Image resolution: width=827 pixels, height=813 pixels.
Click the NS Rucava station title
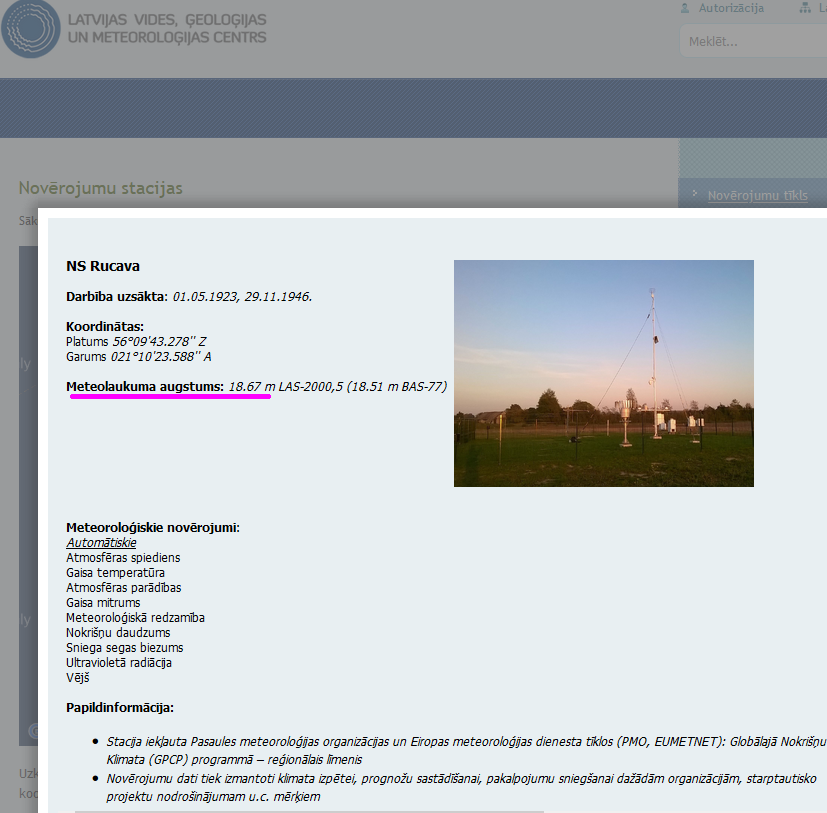(x=103, y=266)
